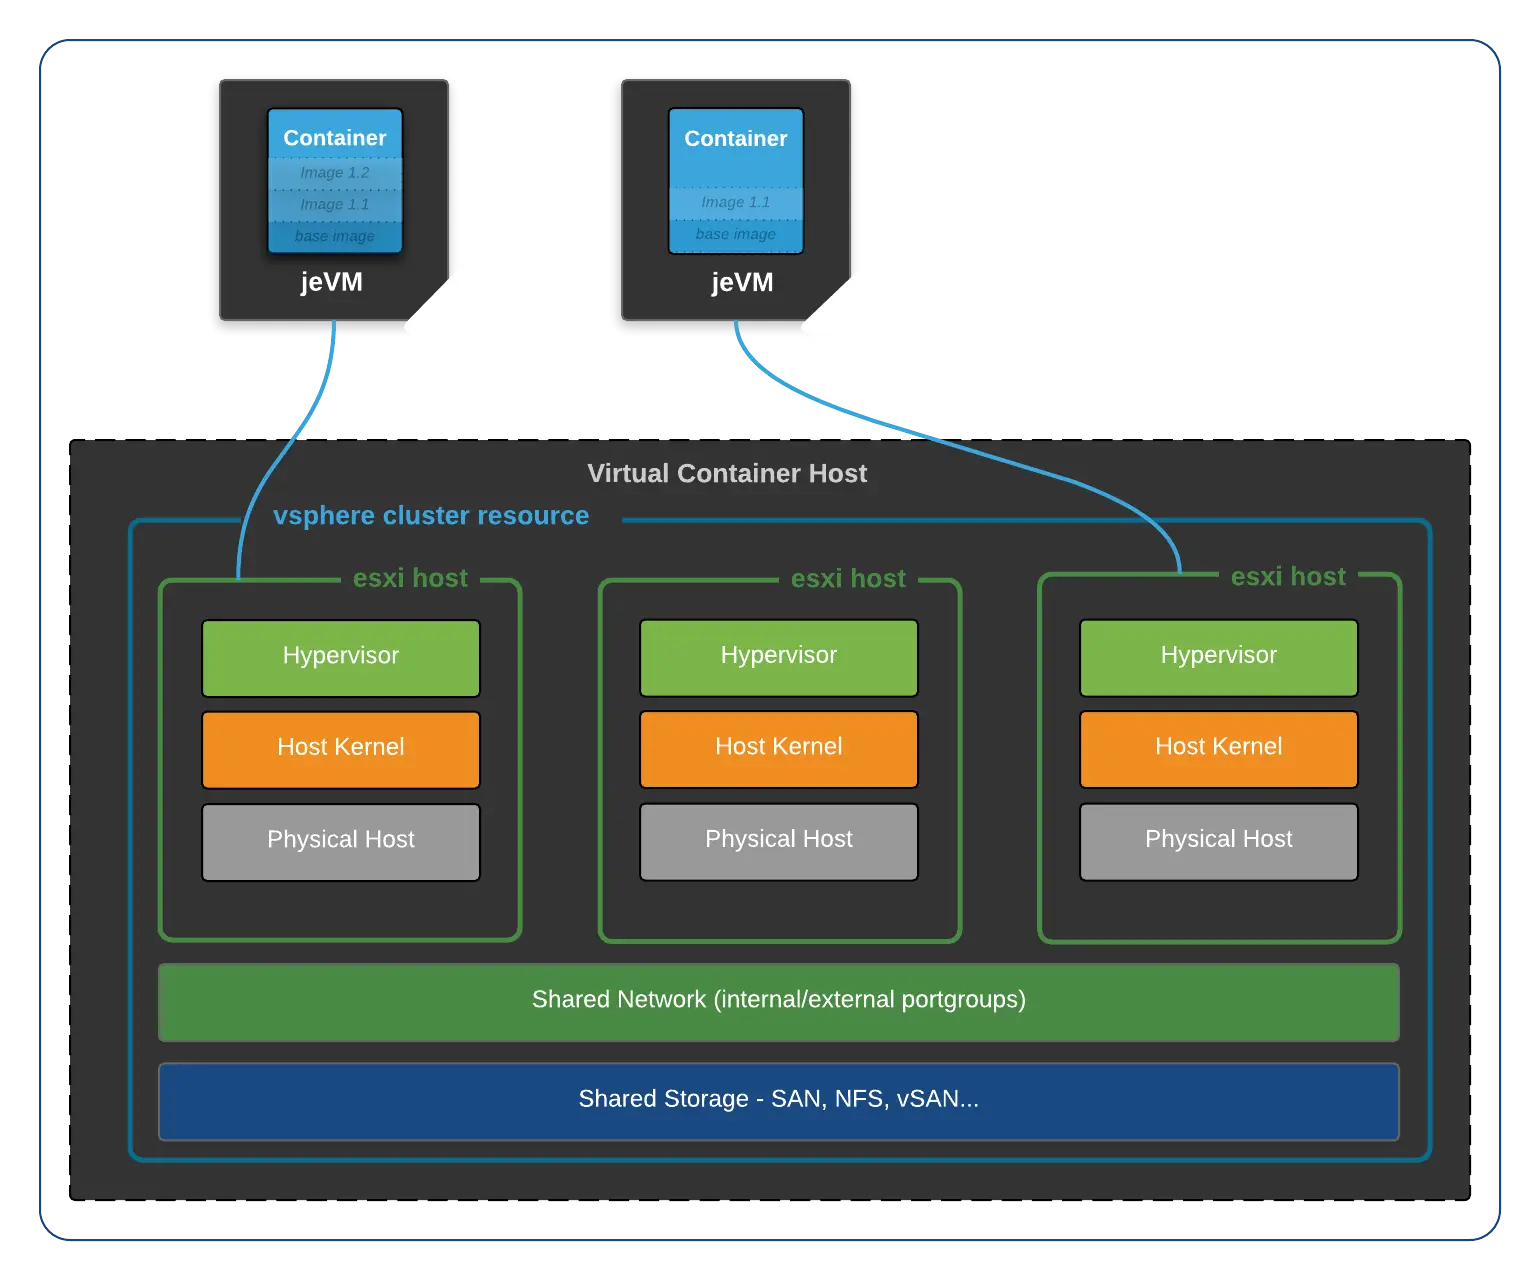
Task: Select Physical Host box in left esxi host
Action: coord(341,842)
